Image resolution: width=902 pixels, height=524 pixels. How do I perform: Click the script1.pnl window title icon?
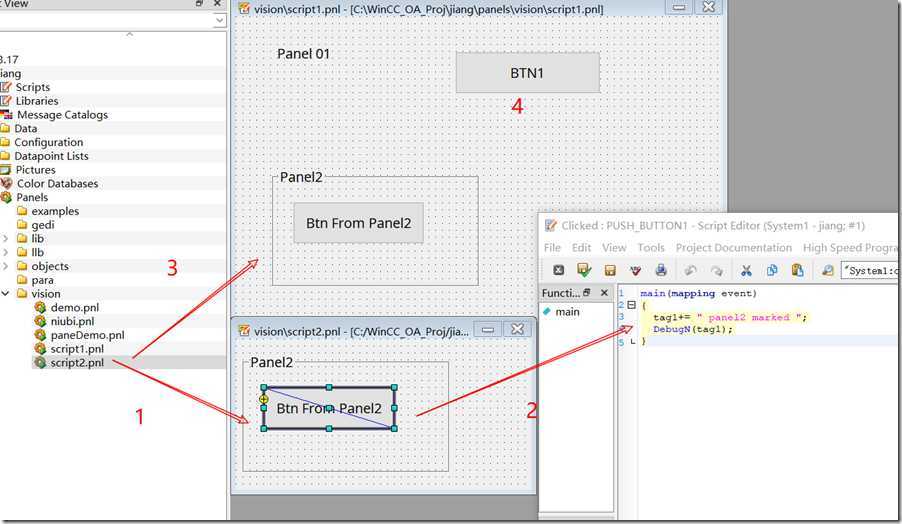pos(244,9)
